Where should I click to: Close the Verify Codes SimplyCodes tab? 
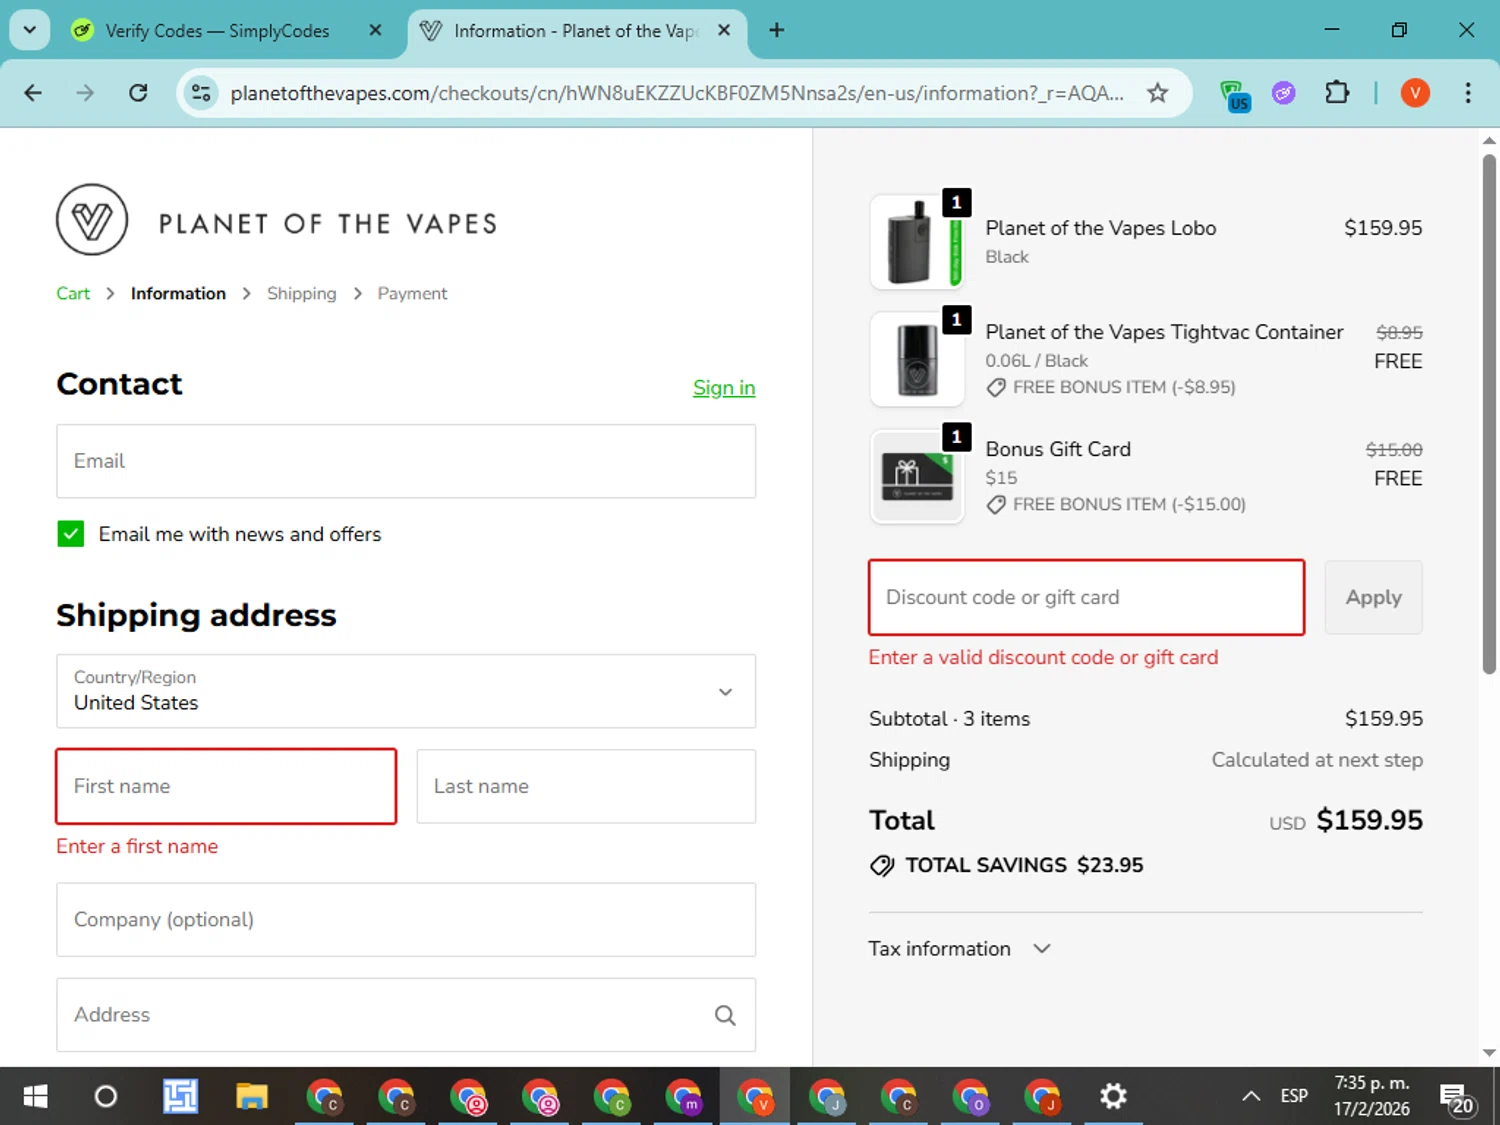[x=375, y=30]
